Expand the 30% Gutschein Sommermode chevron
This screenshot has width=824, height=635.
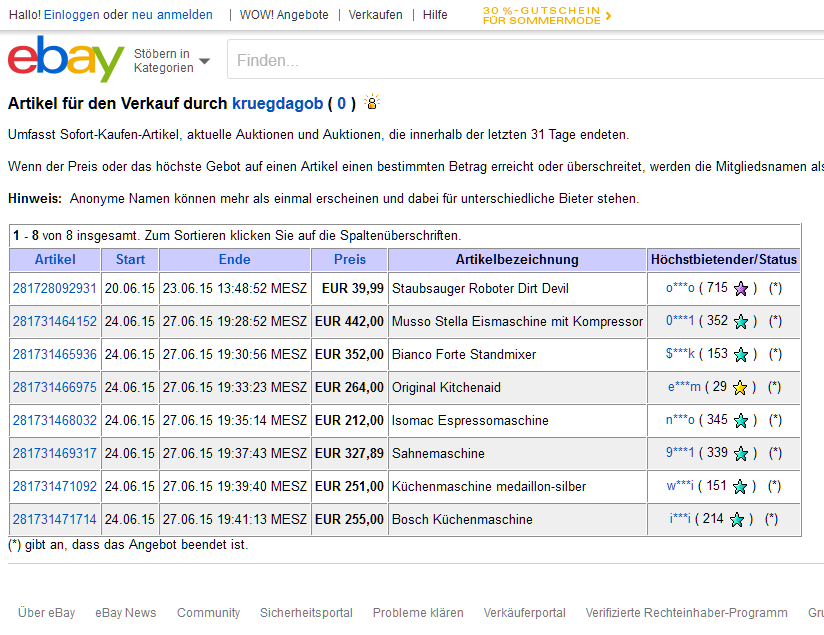coord(609,15)
